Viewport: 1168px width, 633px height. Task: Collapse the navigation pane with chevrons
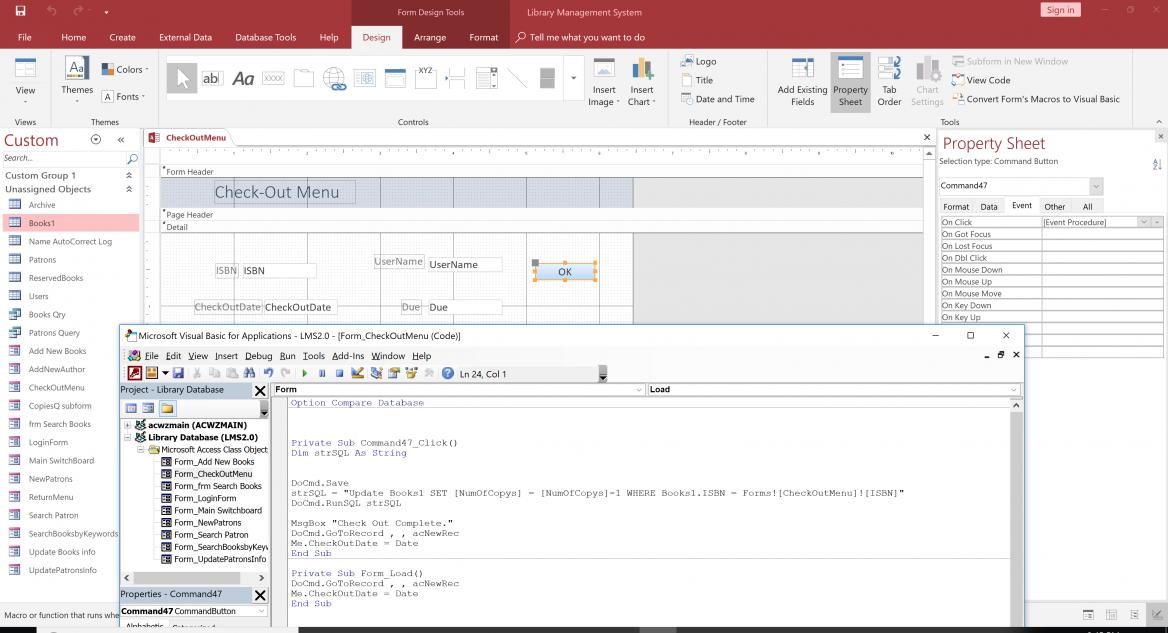pos(121,140)
